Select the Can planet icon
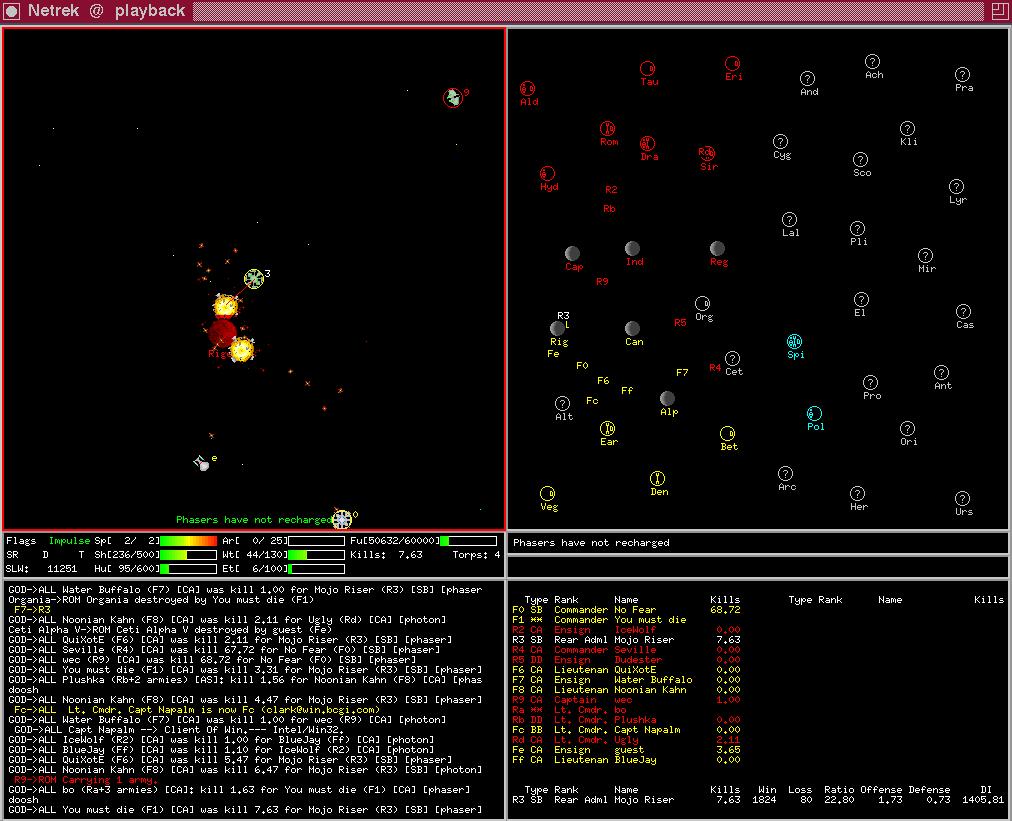 [x=632, y=329]
